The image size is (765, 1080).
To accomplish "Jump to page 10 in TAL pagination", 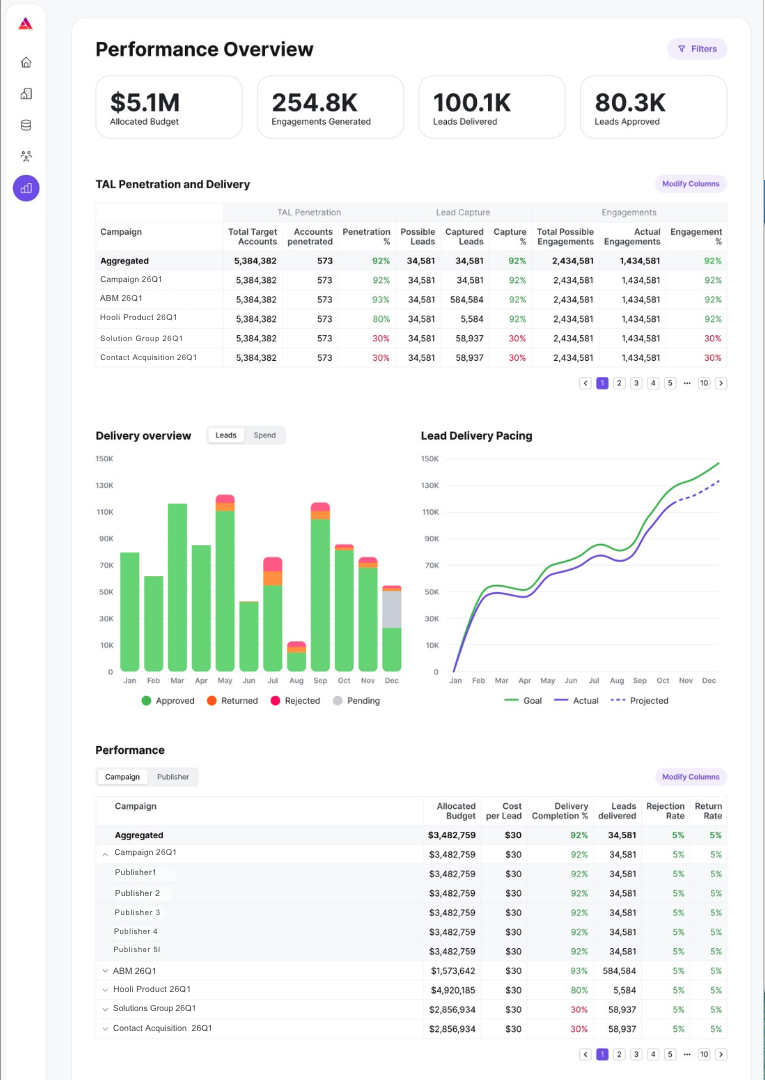I will pos(704,383).
